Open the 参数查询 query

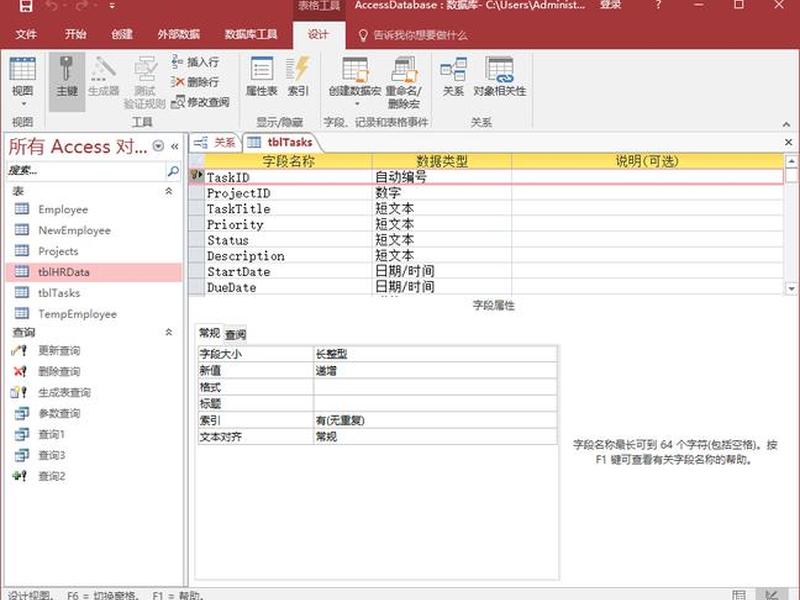click(x=59, y=413)
